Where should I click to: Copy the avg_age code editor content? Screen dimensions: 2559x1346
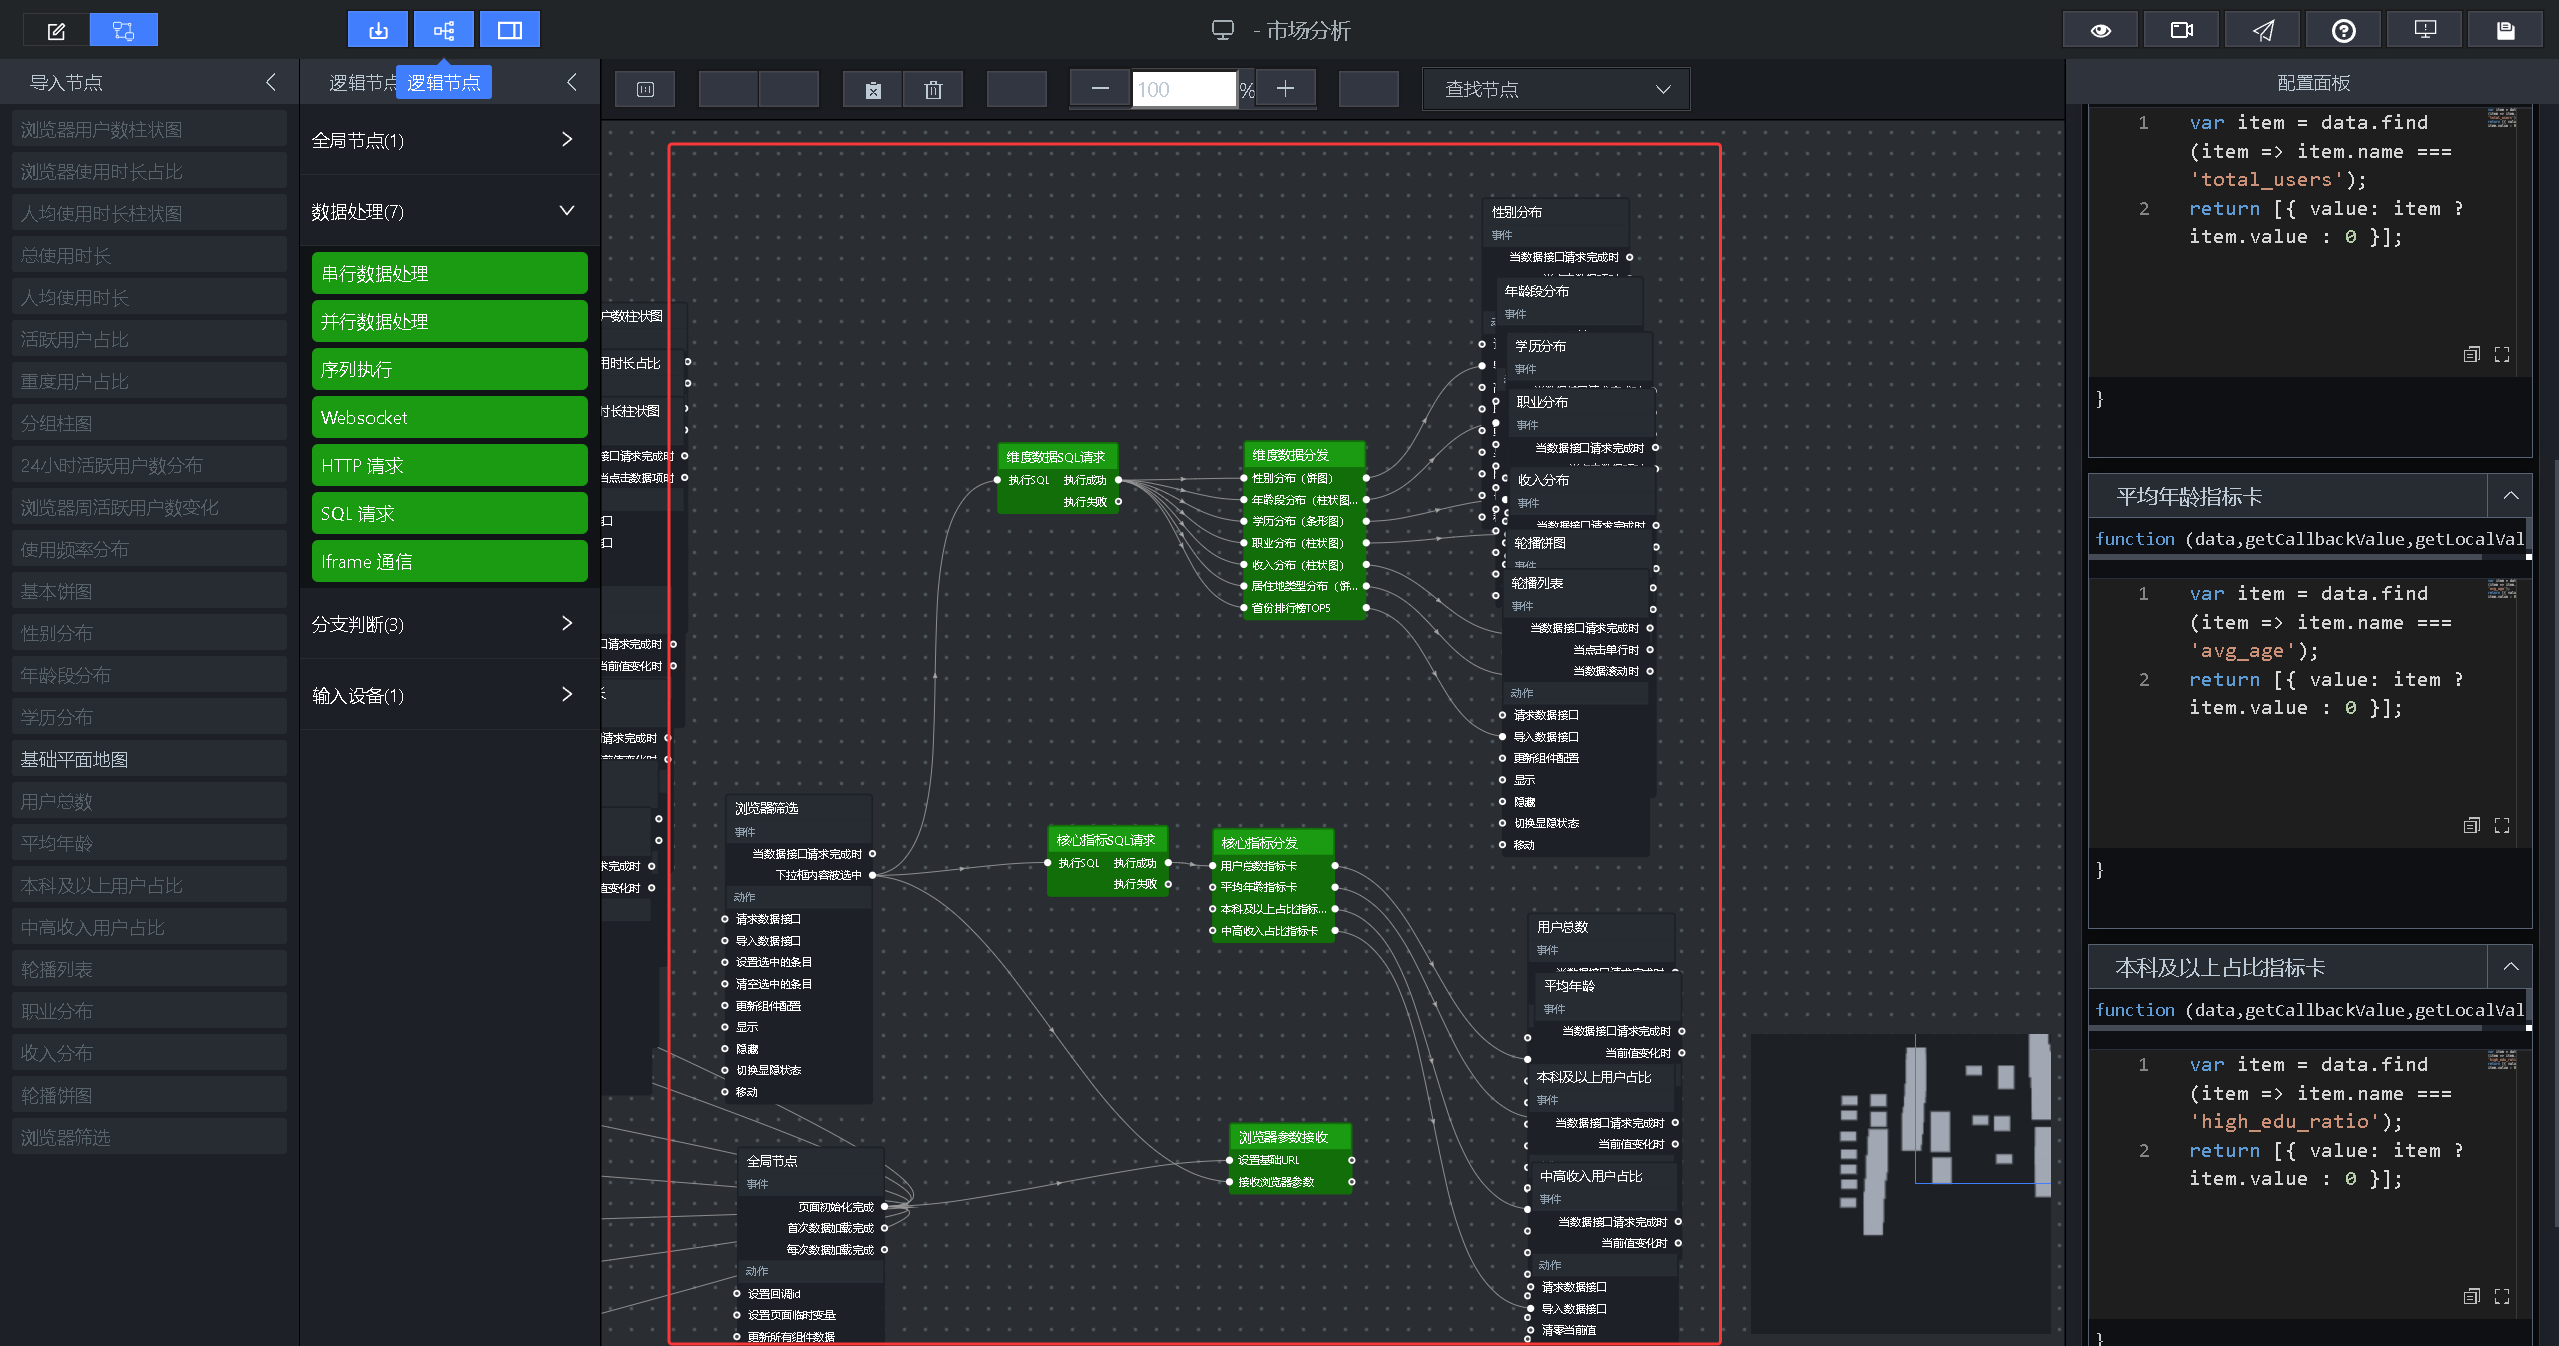[2472, 825]
